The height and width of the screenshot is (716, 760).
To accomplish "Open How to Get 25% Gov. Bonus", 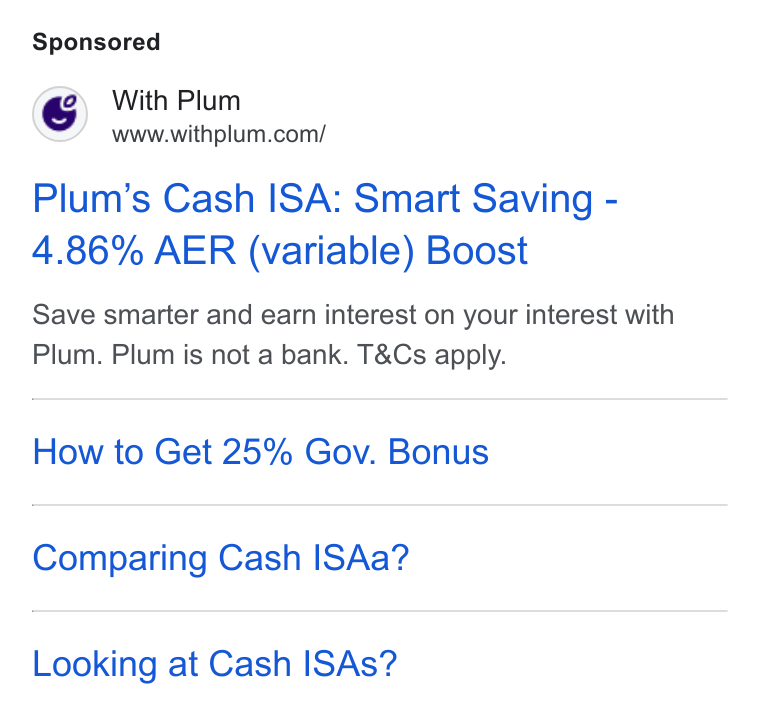I will click(260, 452).
